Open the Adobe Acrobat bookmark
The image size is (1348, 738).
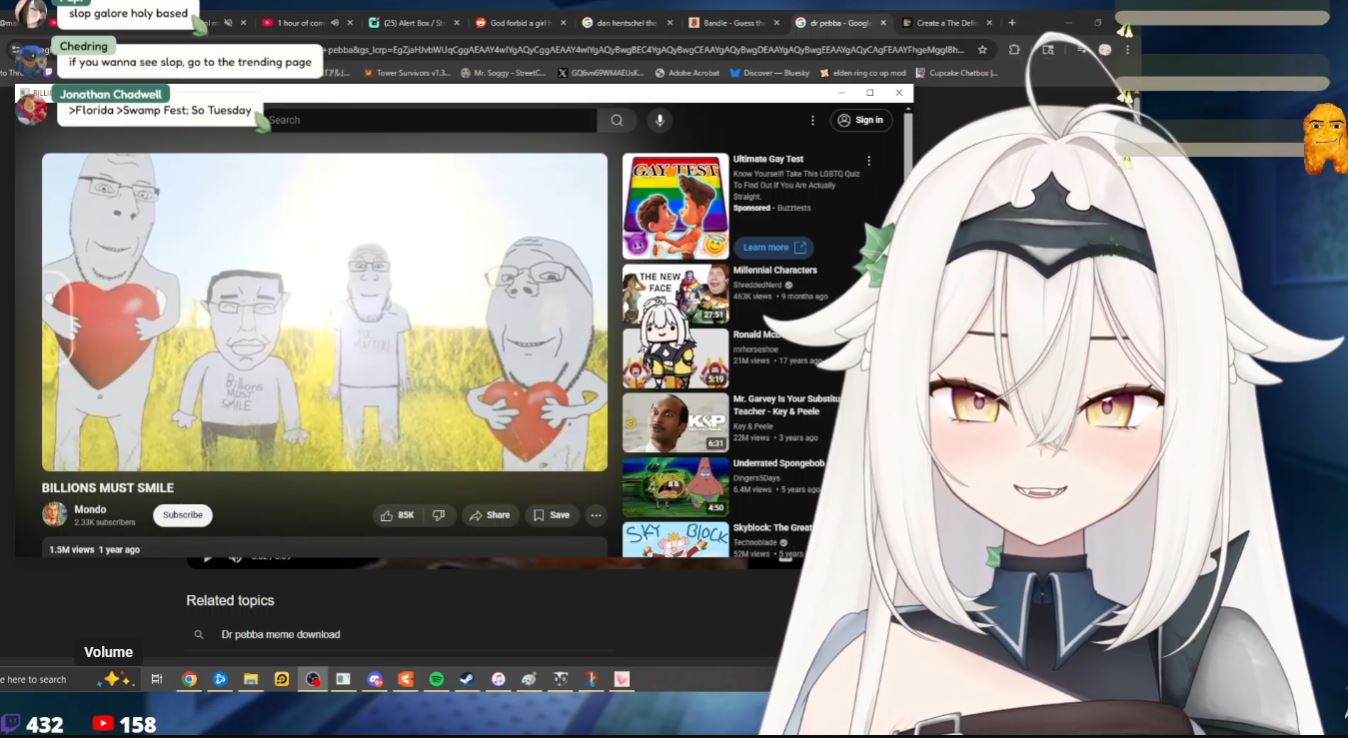[688, 73]
